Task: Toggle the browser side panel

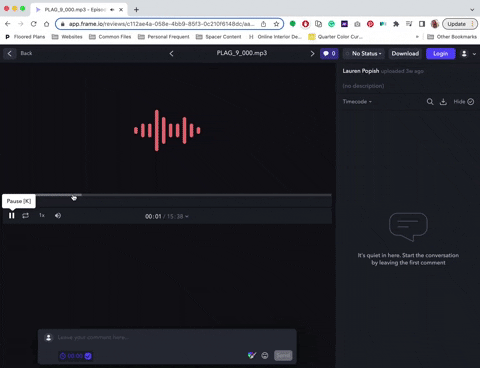Action: [422, 24]
